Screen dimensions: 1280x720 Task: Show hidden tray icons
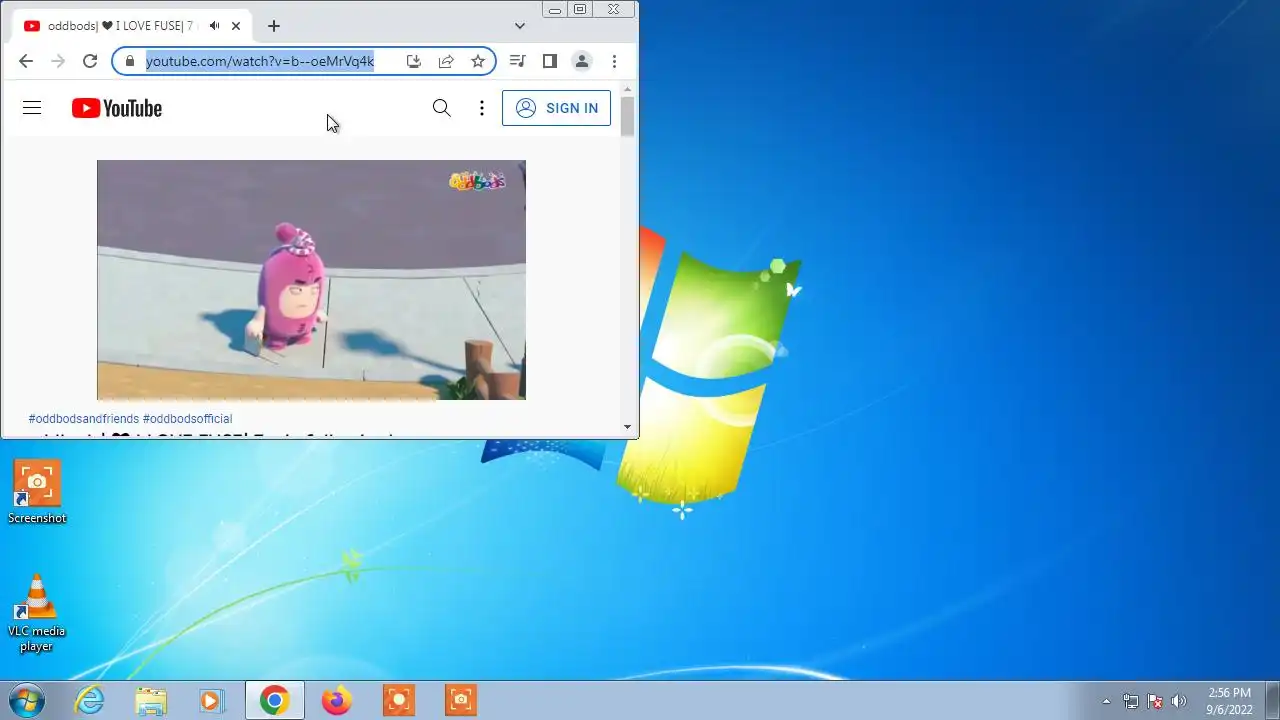pos(1106,701)
